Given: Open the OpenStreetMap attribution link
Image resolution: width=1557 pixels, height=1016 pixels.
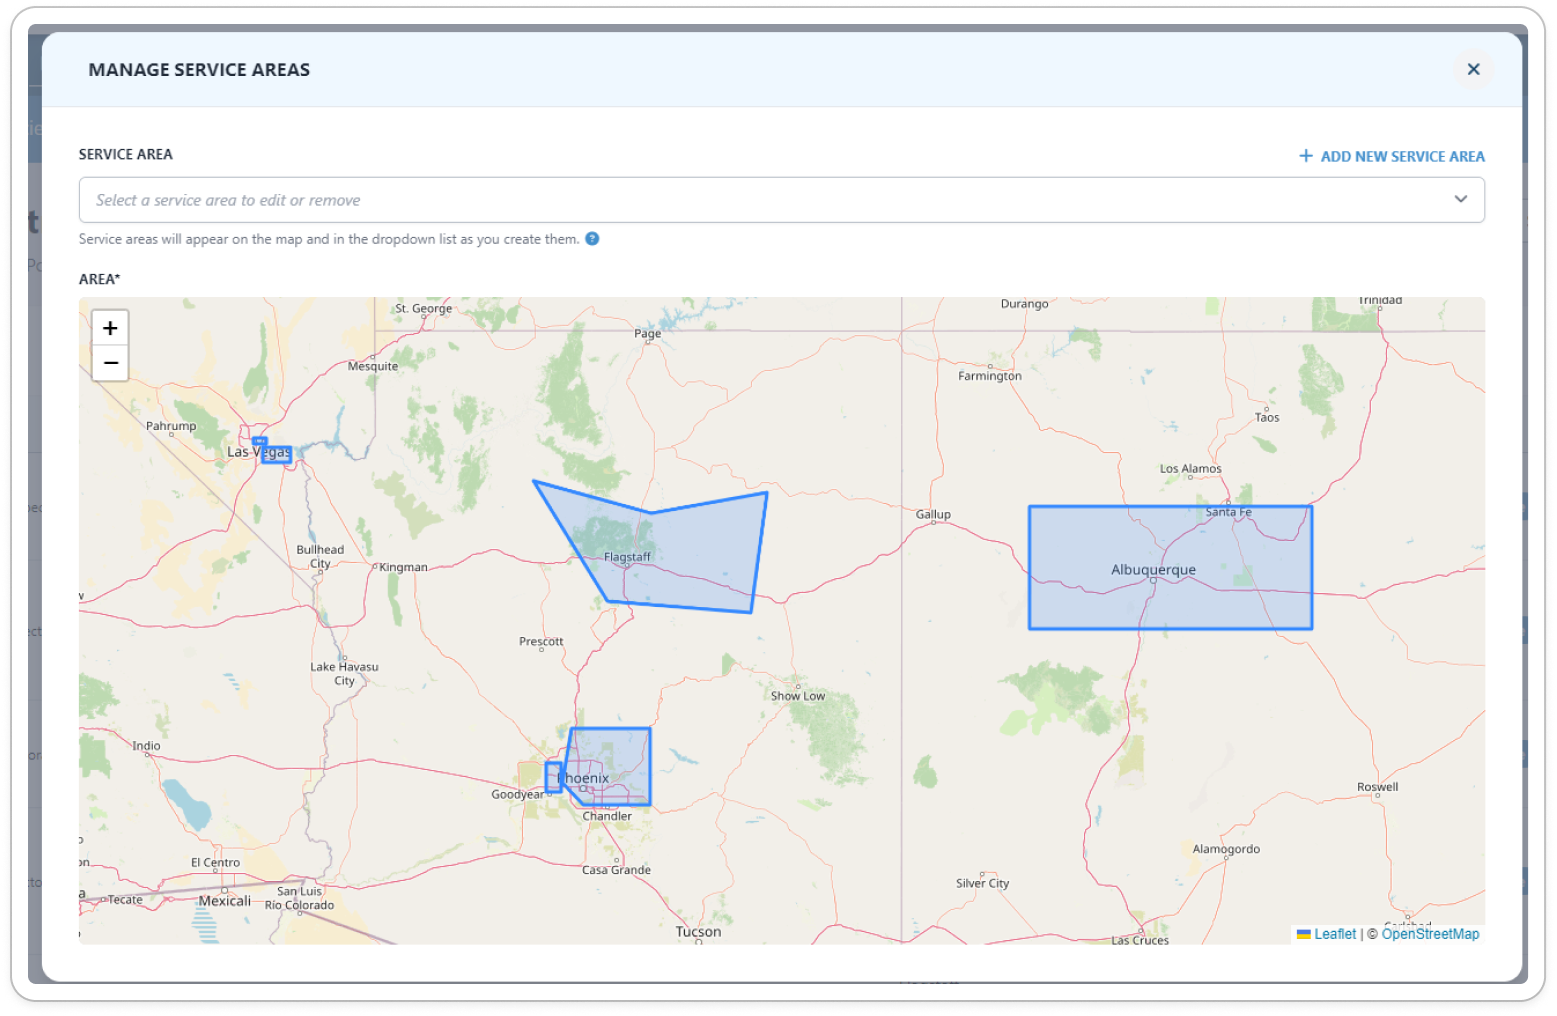Looking at the screenshot, I should click(x=1429, y=934).
